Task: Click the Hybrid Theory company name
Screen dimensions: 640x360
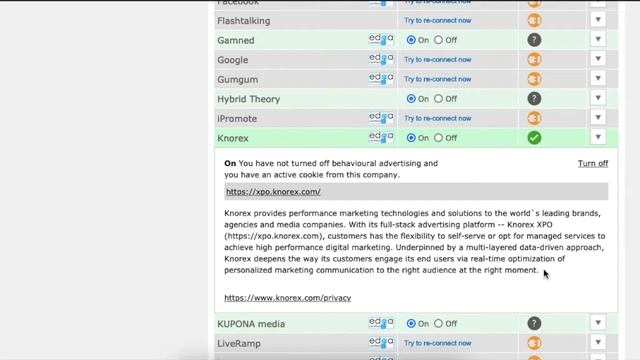Action: (249, 100)
